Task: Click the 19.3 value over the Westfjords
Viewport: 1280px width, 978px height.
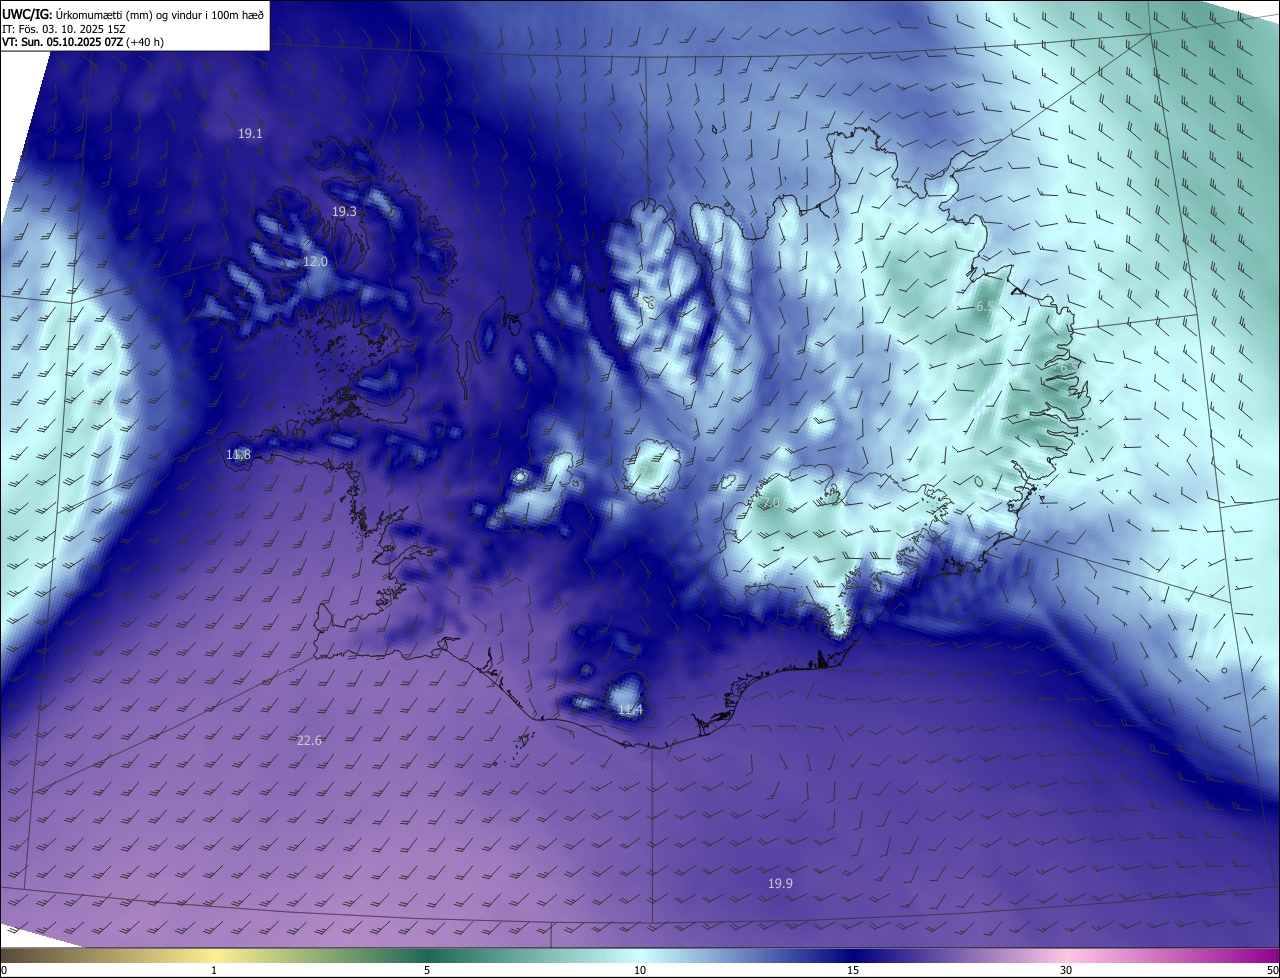Action: coord(344,211)
